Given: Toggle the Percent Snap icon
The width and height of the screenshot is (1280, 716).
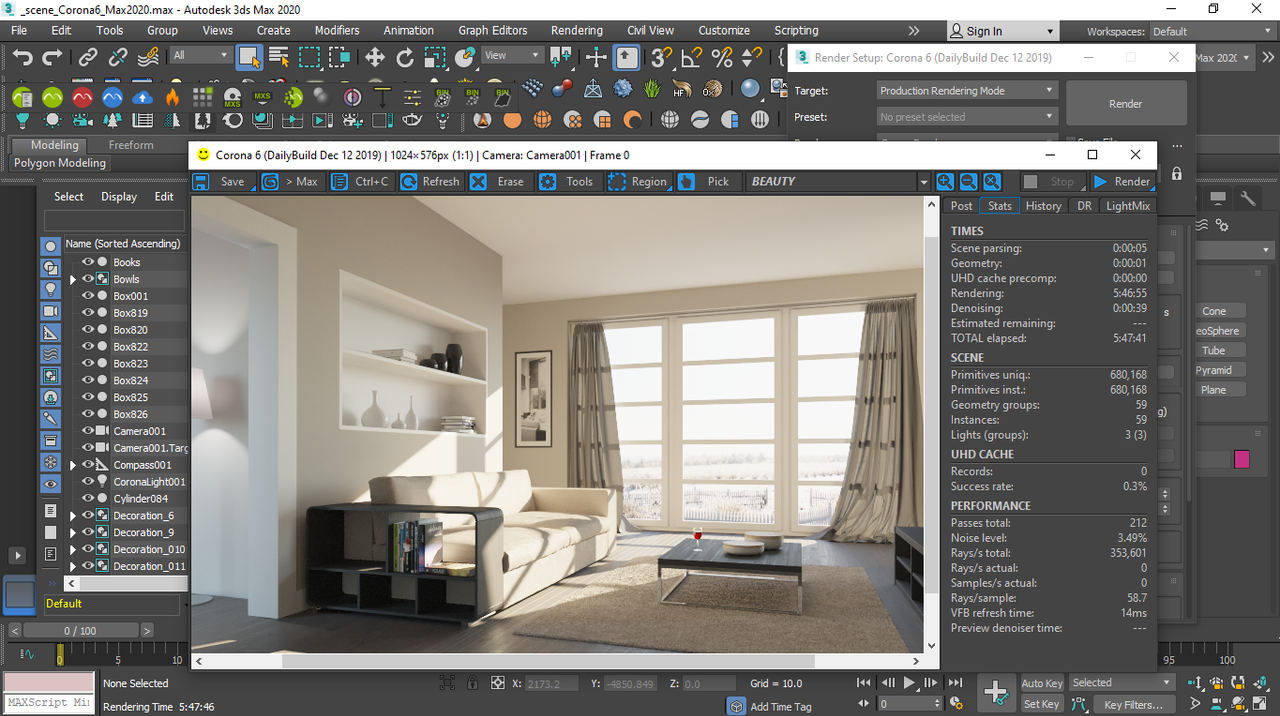Looking at the screenshot, I should pos(720,57).
